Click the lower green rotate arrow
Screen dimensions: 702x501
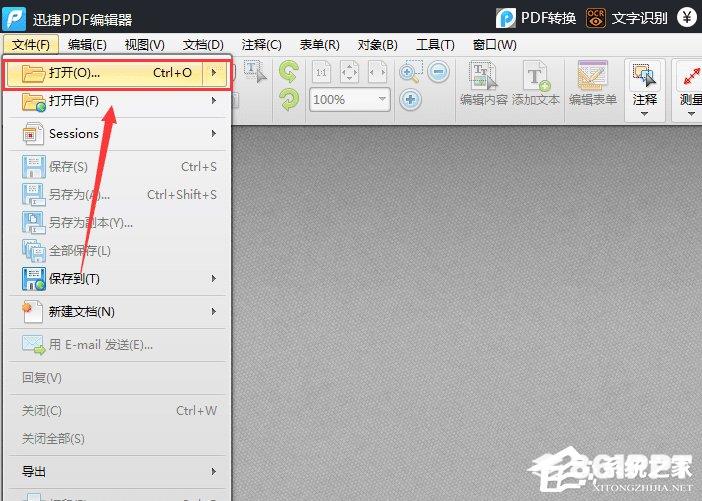(289, 99)
